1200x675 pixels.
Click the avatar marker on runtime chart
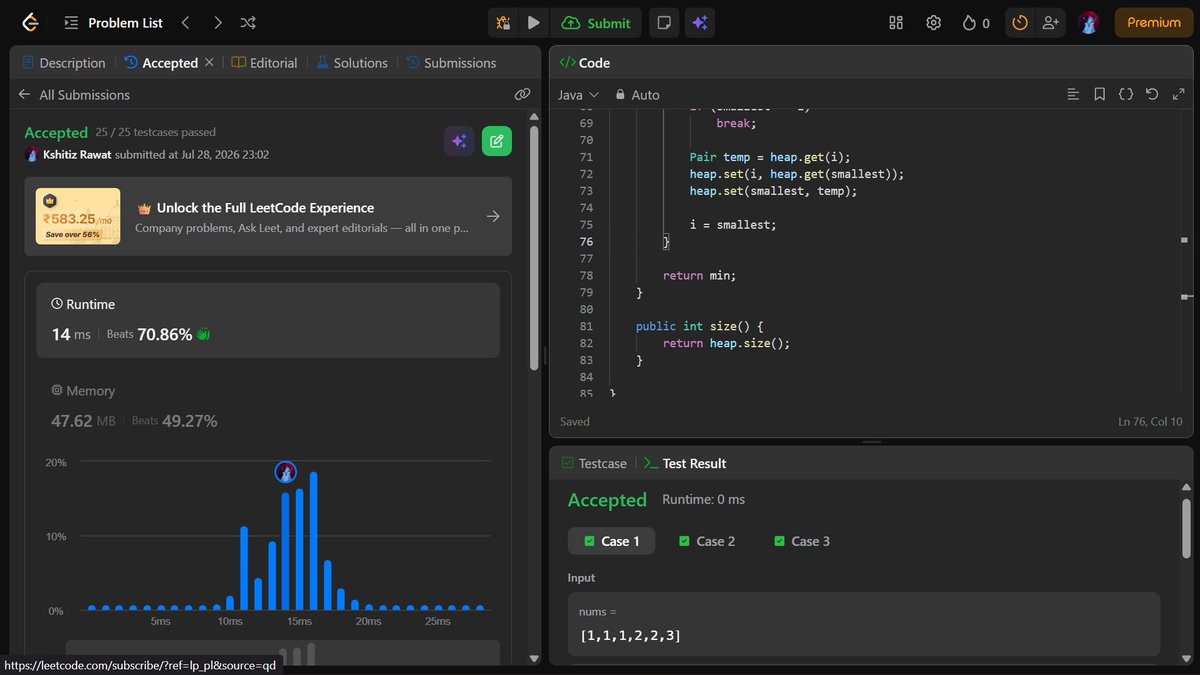(x=286, y=472)
